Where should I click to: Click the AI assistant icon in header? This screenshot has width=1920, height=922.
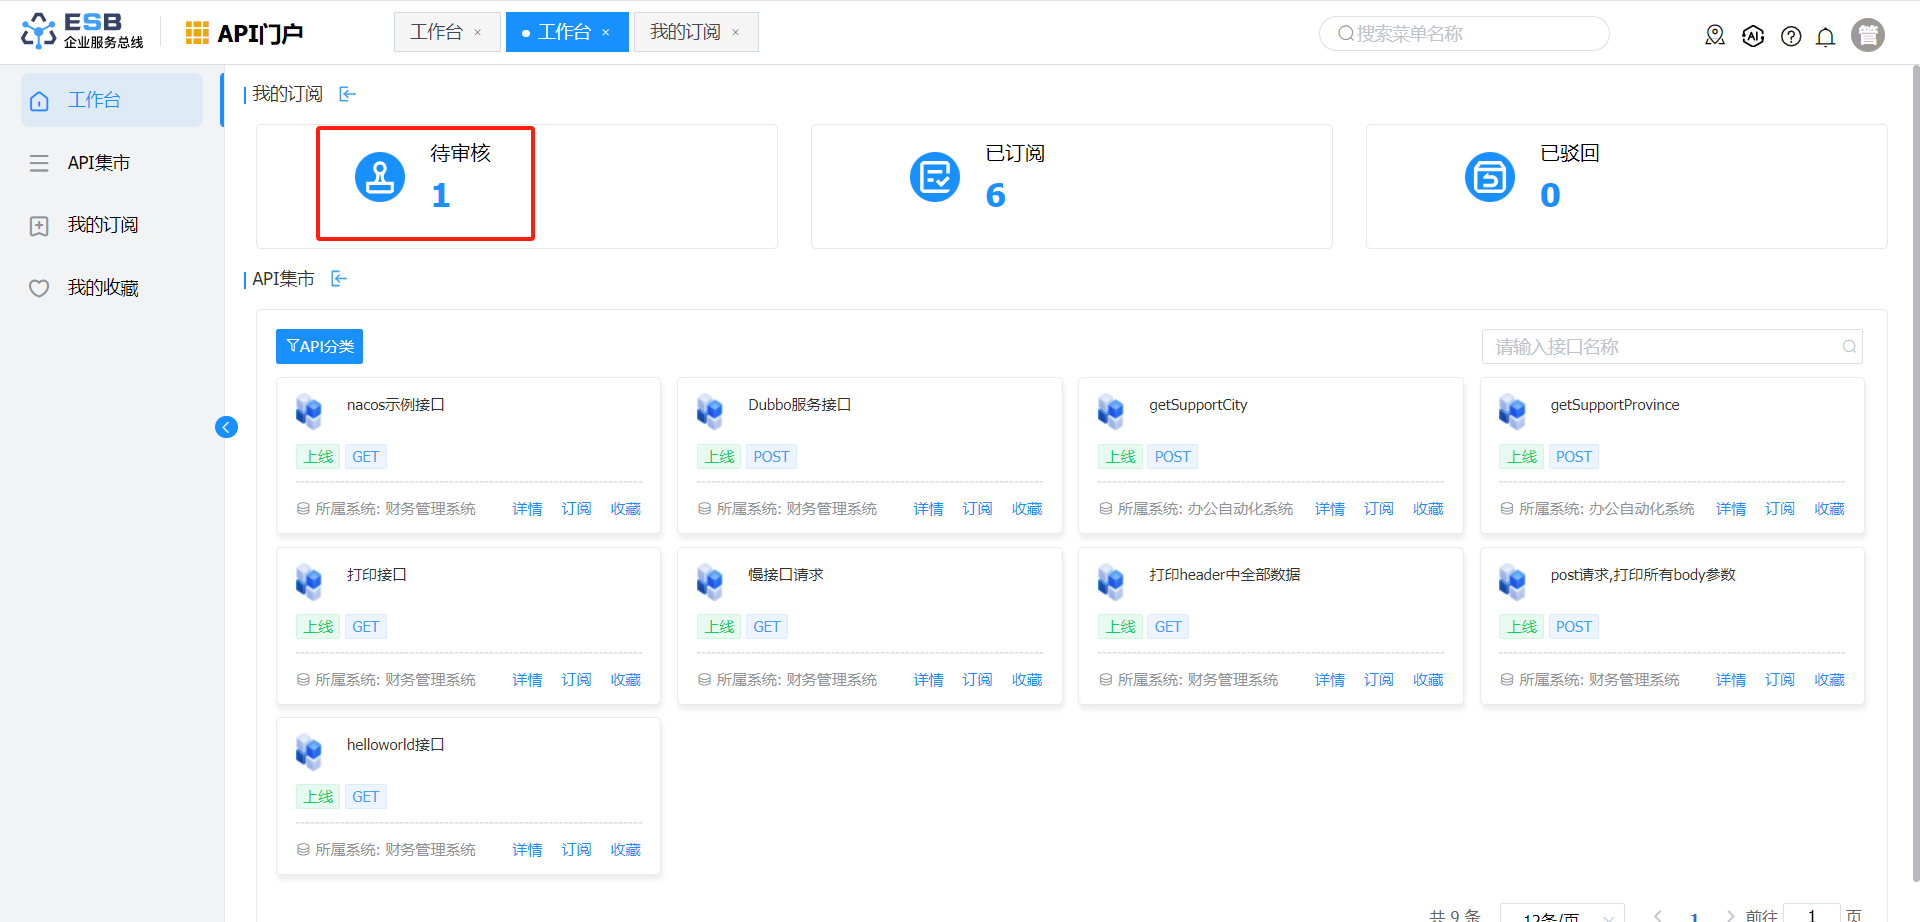pos(1753,36)
